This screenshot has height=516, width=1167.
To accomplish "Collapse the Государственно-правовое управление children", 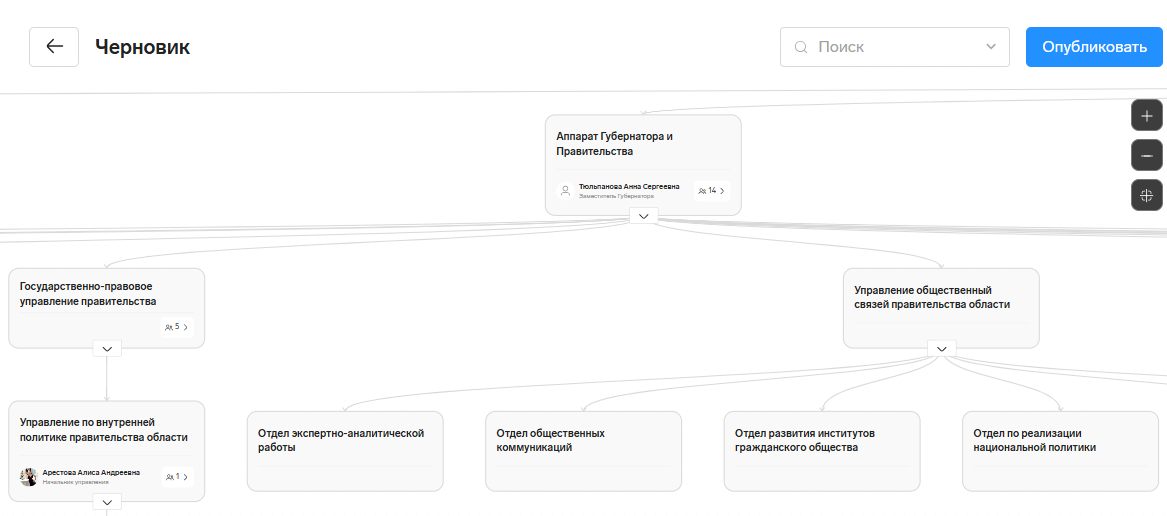I will (106, 348).
